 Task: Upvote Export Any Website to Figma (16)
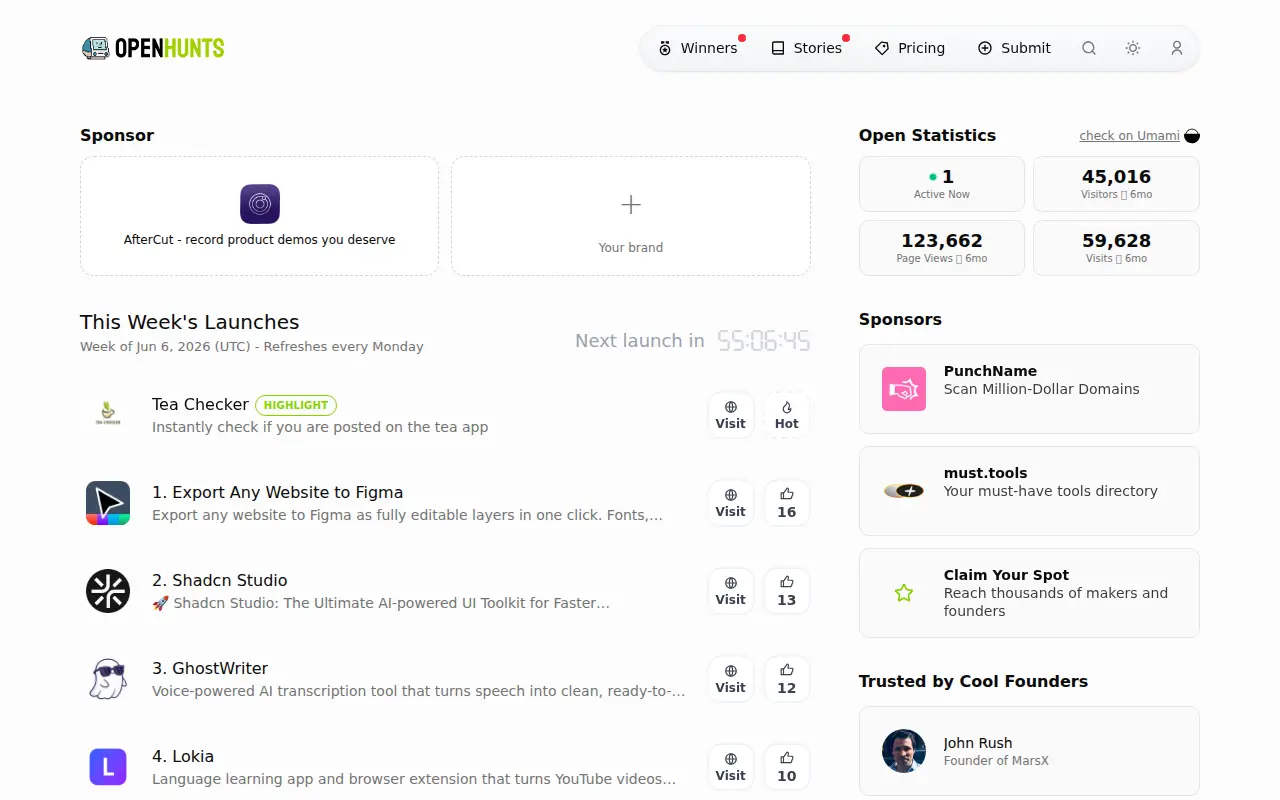[787, 503]
